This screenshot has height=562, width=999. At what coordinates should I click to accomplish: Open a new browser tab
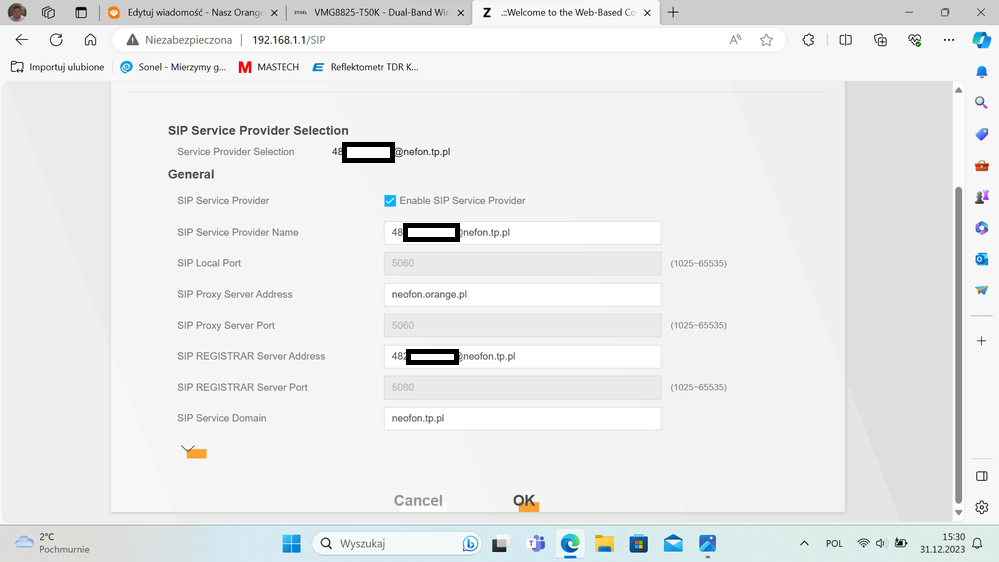tap(673, 13)
